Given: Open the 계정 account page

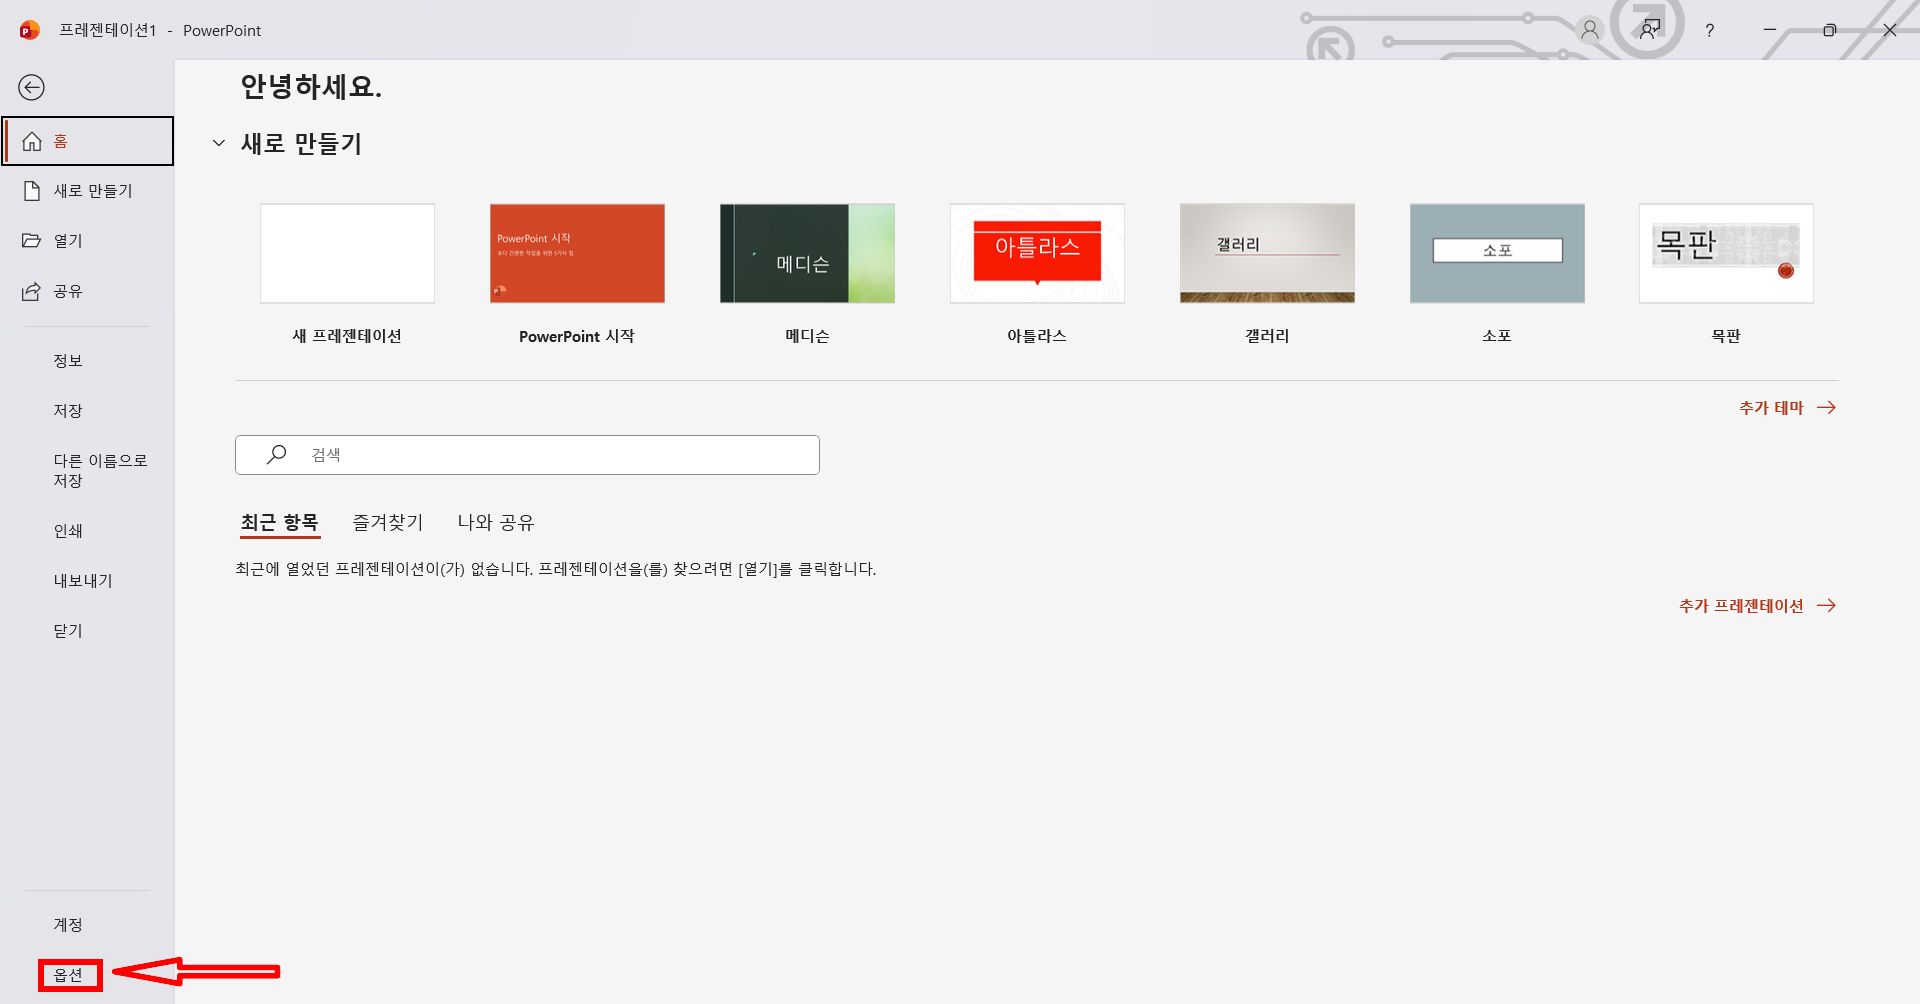Looking at the screenshot, I should [68, 925].
